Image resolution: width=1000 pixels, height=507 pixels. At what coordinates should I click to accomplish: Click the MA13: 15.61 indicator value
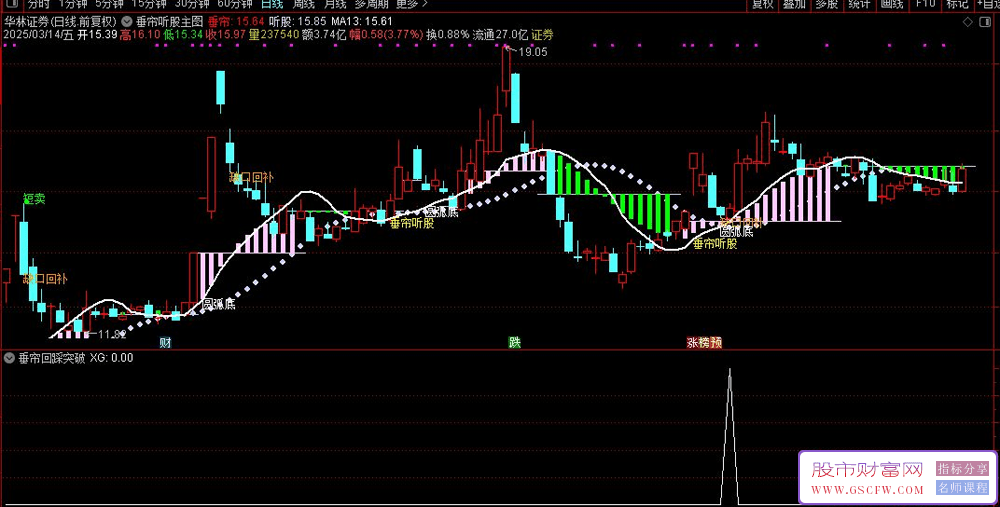point(362,20)
